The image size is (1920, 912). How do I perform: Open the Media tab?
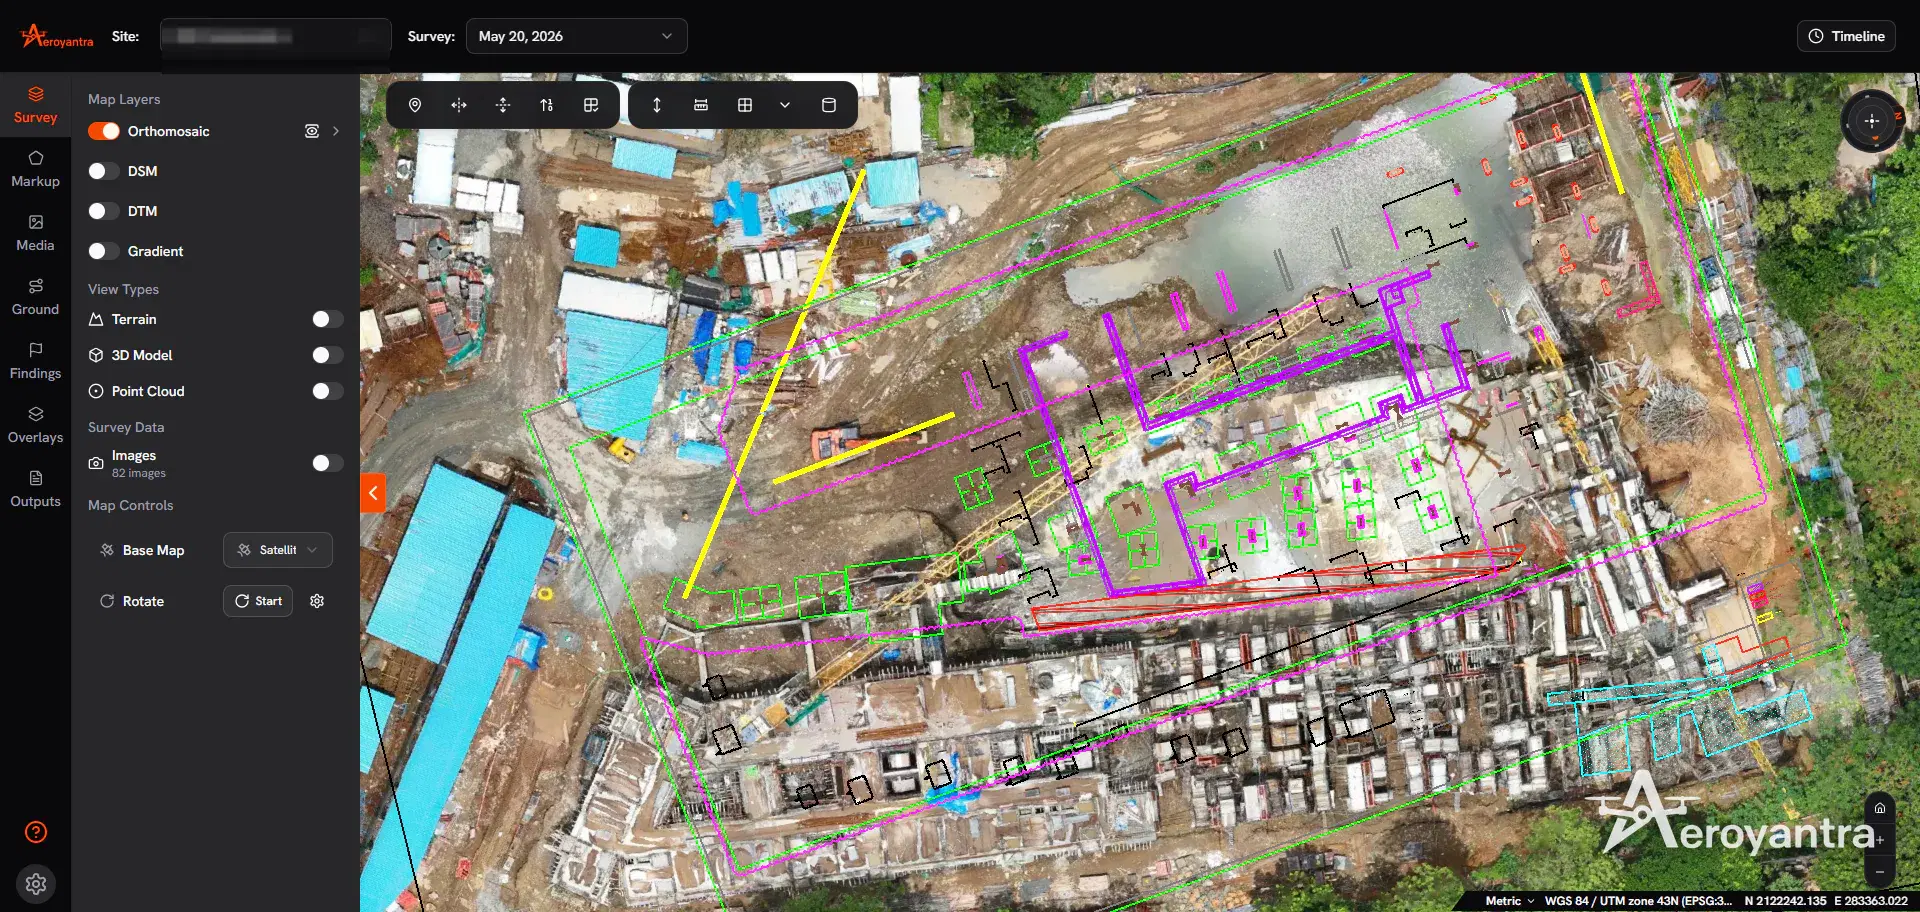pos(36,233)
